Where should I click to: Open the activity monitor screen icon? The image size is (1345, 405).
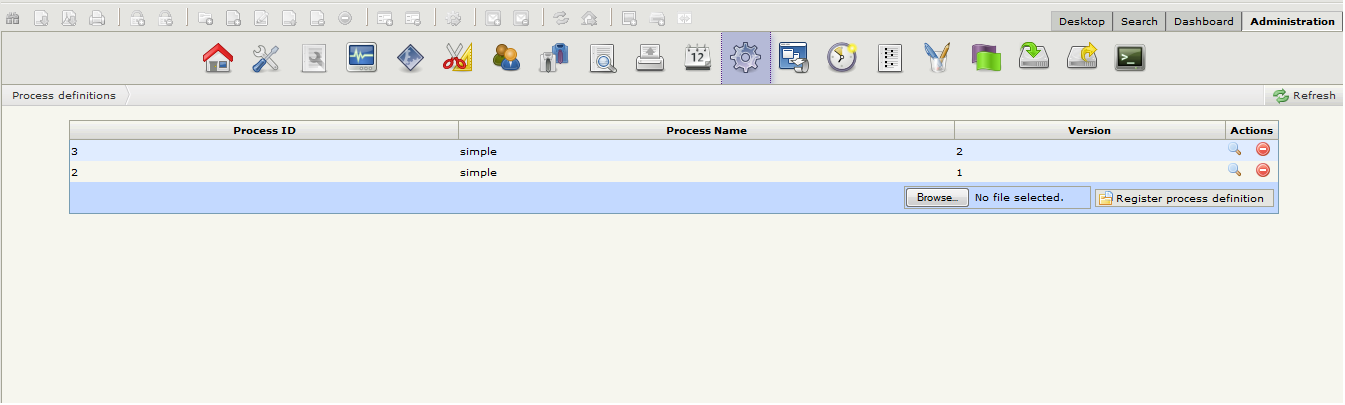point(361,58)
